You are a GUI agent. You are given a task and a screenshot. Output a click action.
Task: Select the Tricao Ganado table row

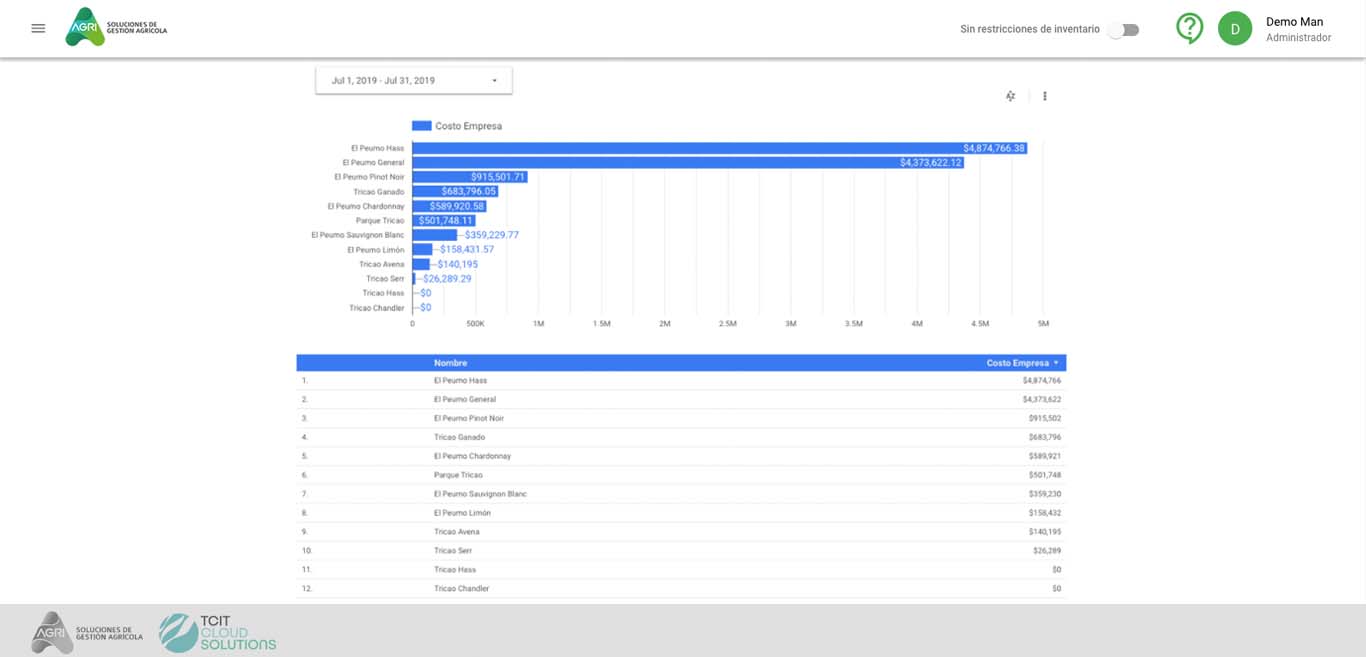click(x=680, y=437)
